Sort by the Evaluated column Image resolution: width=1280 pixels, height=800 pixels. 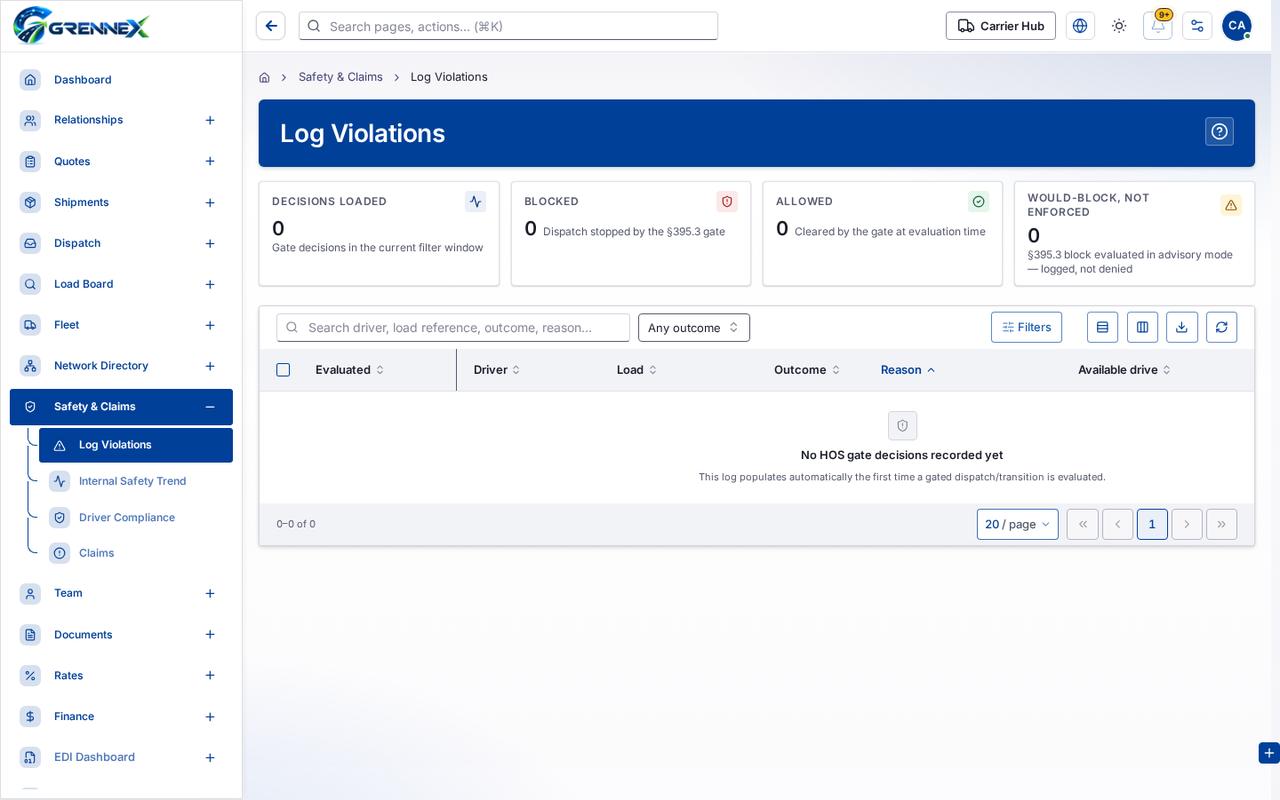coord(350,370)
